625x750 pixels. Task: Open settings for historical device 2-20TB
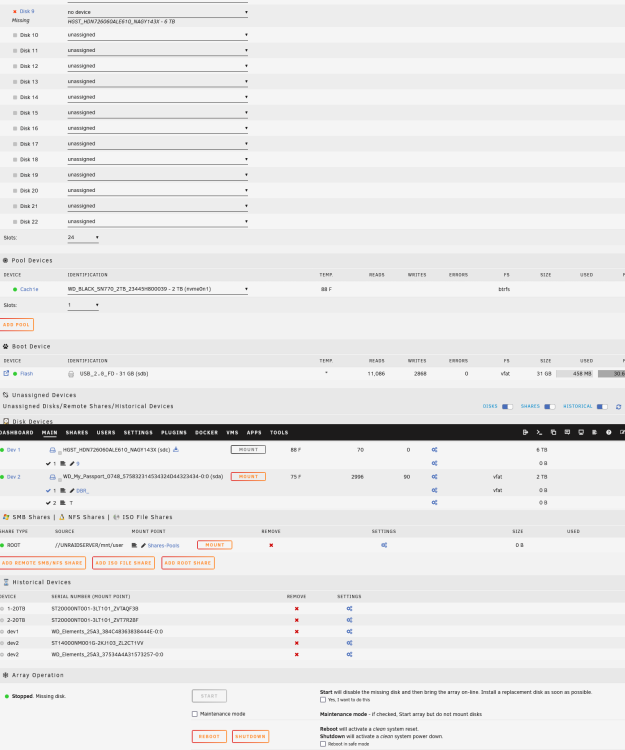coord(350,620)
